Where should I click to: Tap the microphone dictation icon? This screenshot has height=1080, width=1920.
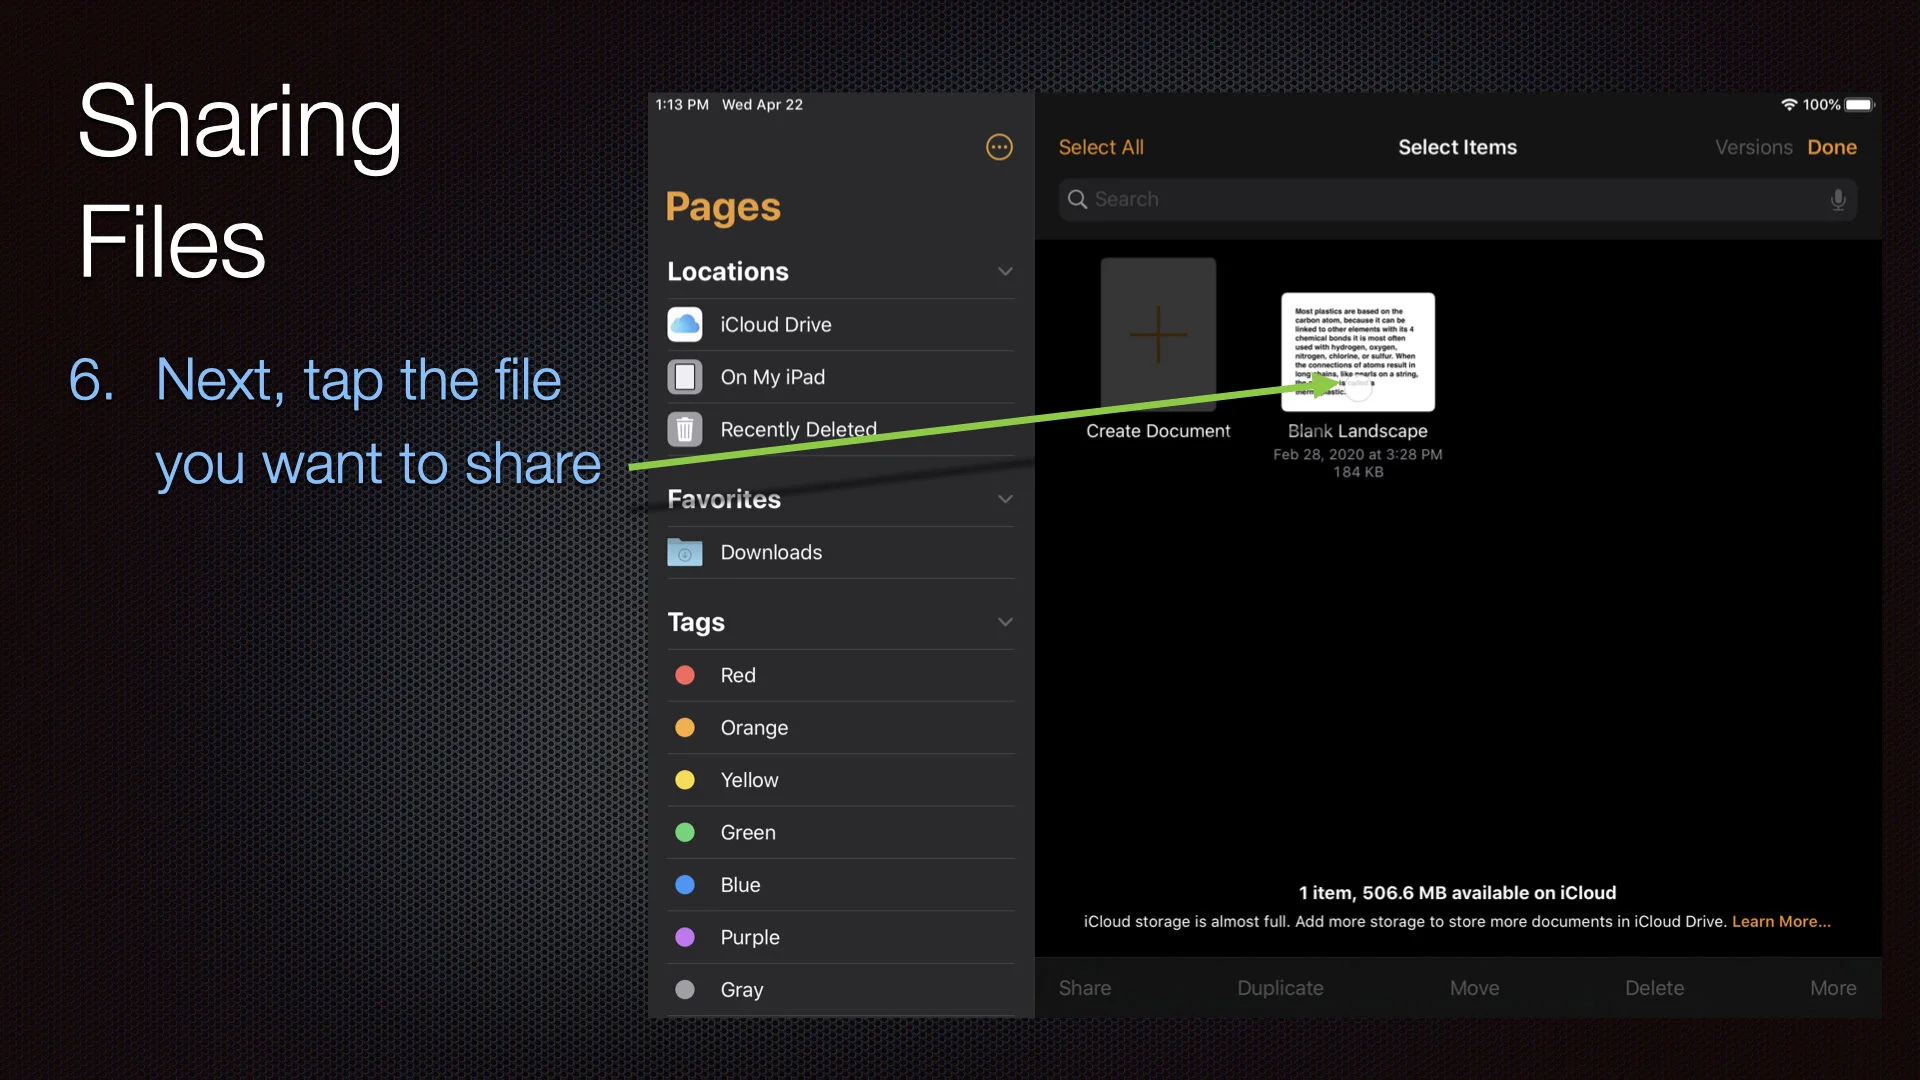(1838, 199)
